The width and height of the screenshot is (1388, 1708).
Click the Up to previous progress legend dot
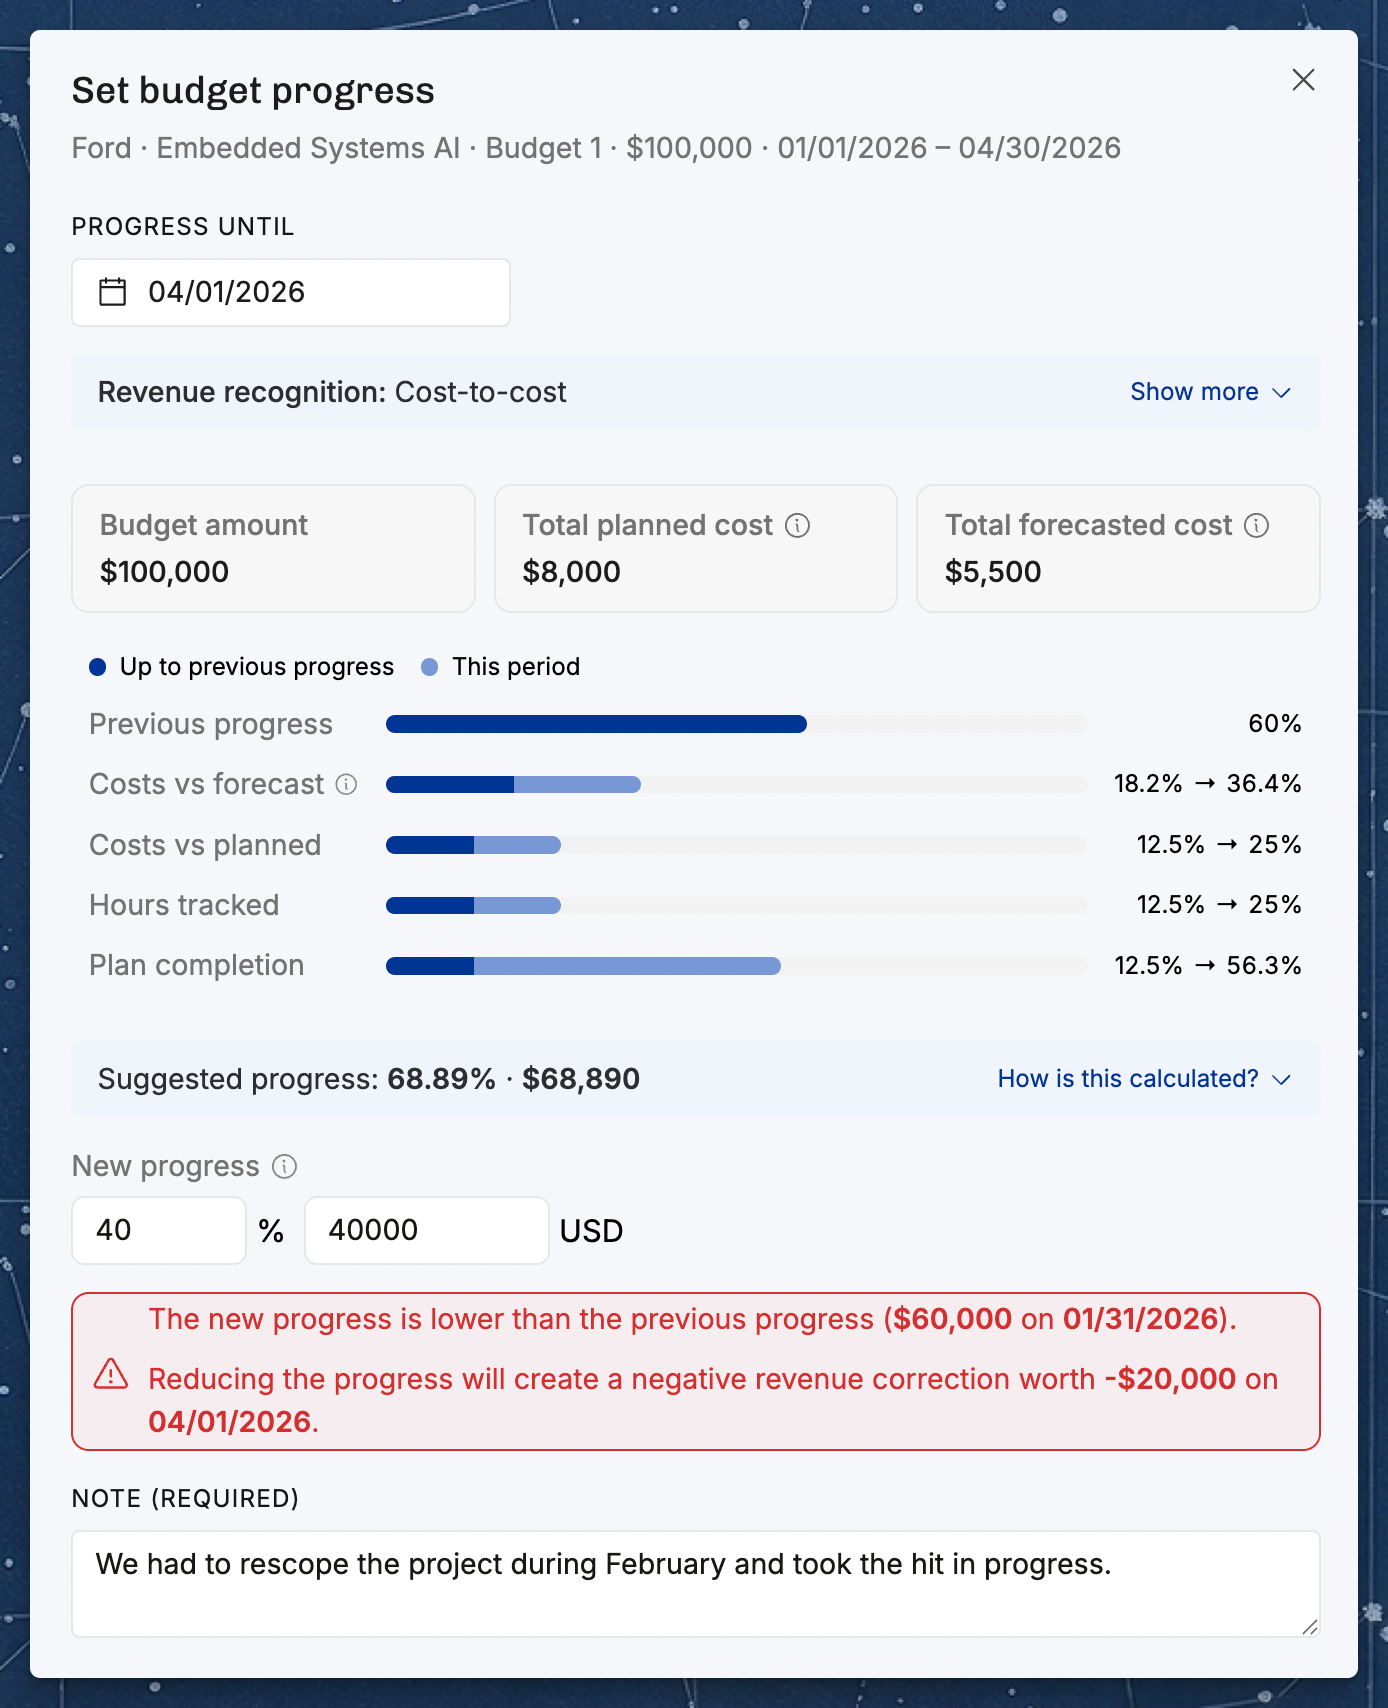click(x=98, y=667)
